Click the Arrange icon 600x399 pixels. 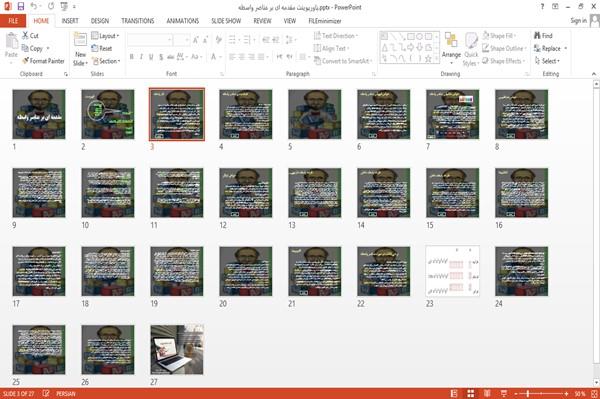click(451, 40)
